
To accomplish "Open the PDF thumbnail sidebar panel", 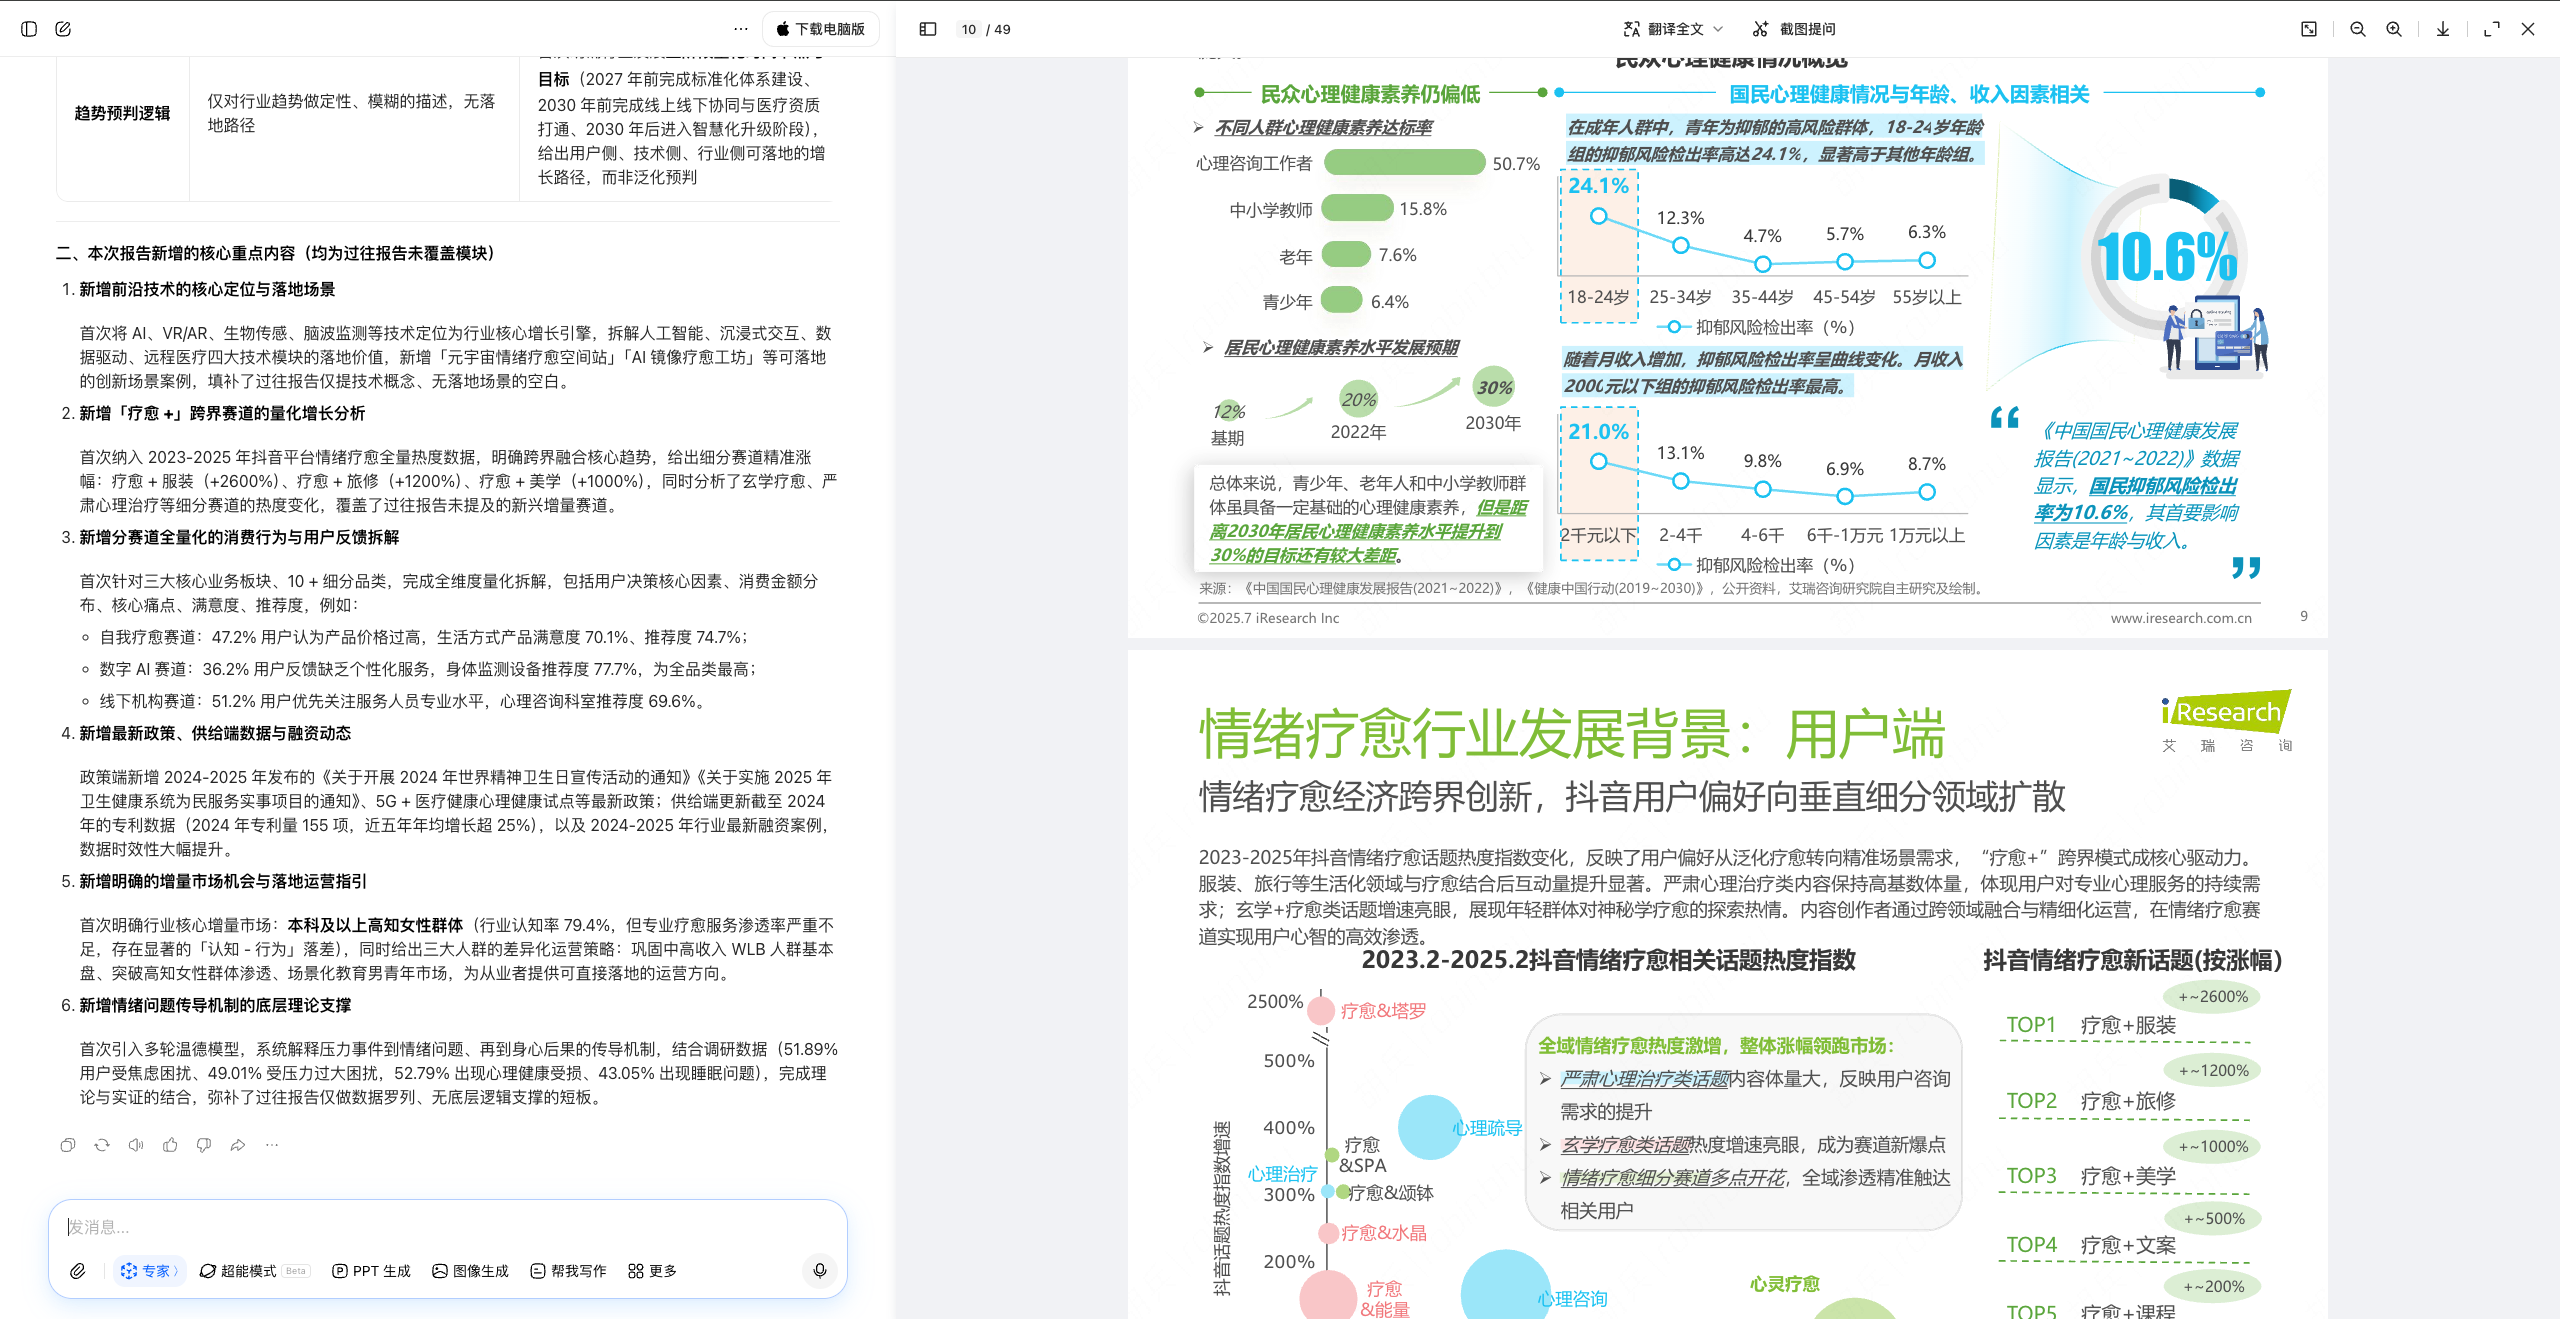I will pos(926,29).
